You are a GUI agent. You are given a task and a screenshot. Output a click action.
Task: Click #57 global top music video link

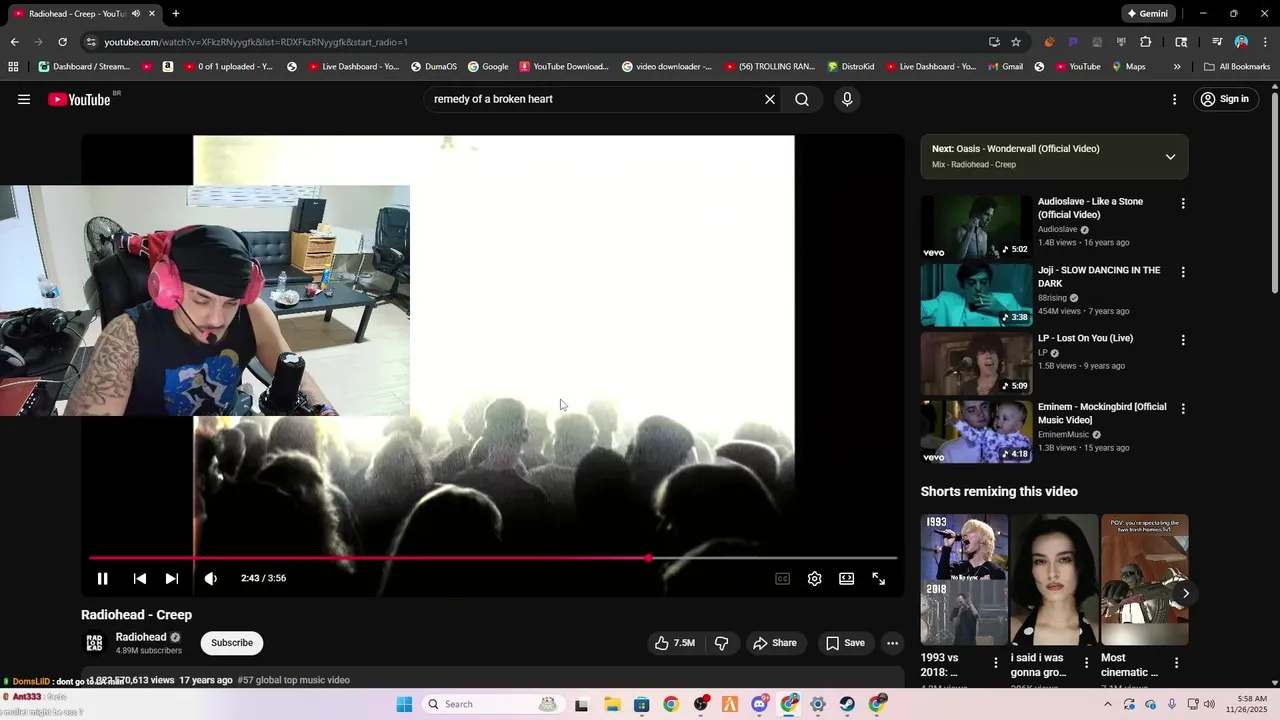coord(294,680)
